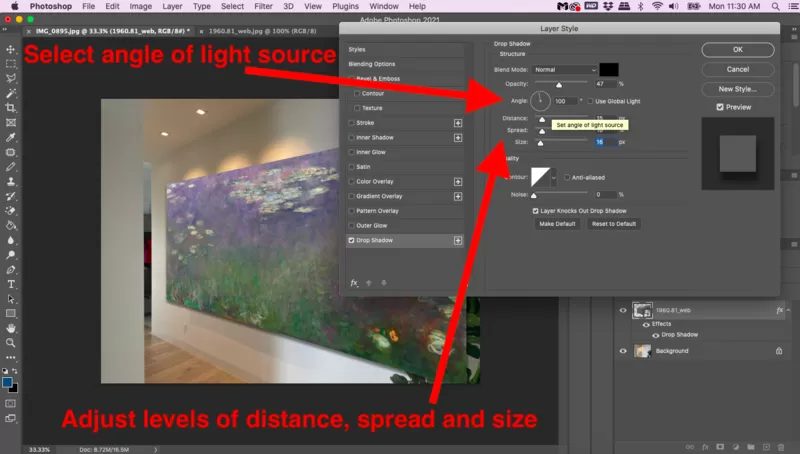The image size is (800, 454).
Task: Hide the Background layer
Action: [x=623, y=351]
